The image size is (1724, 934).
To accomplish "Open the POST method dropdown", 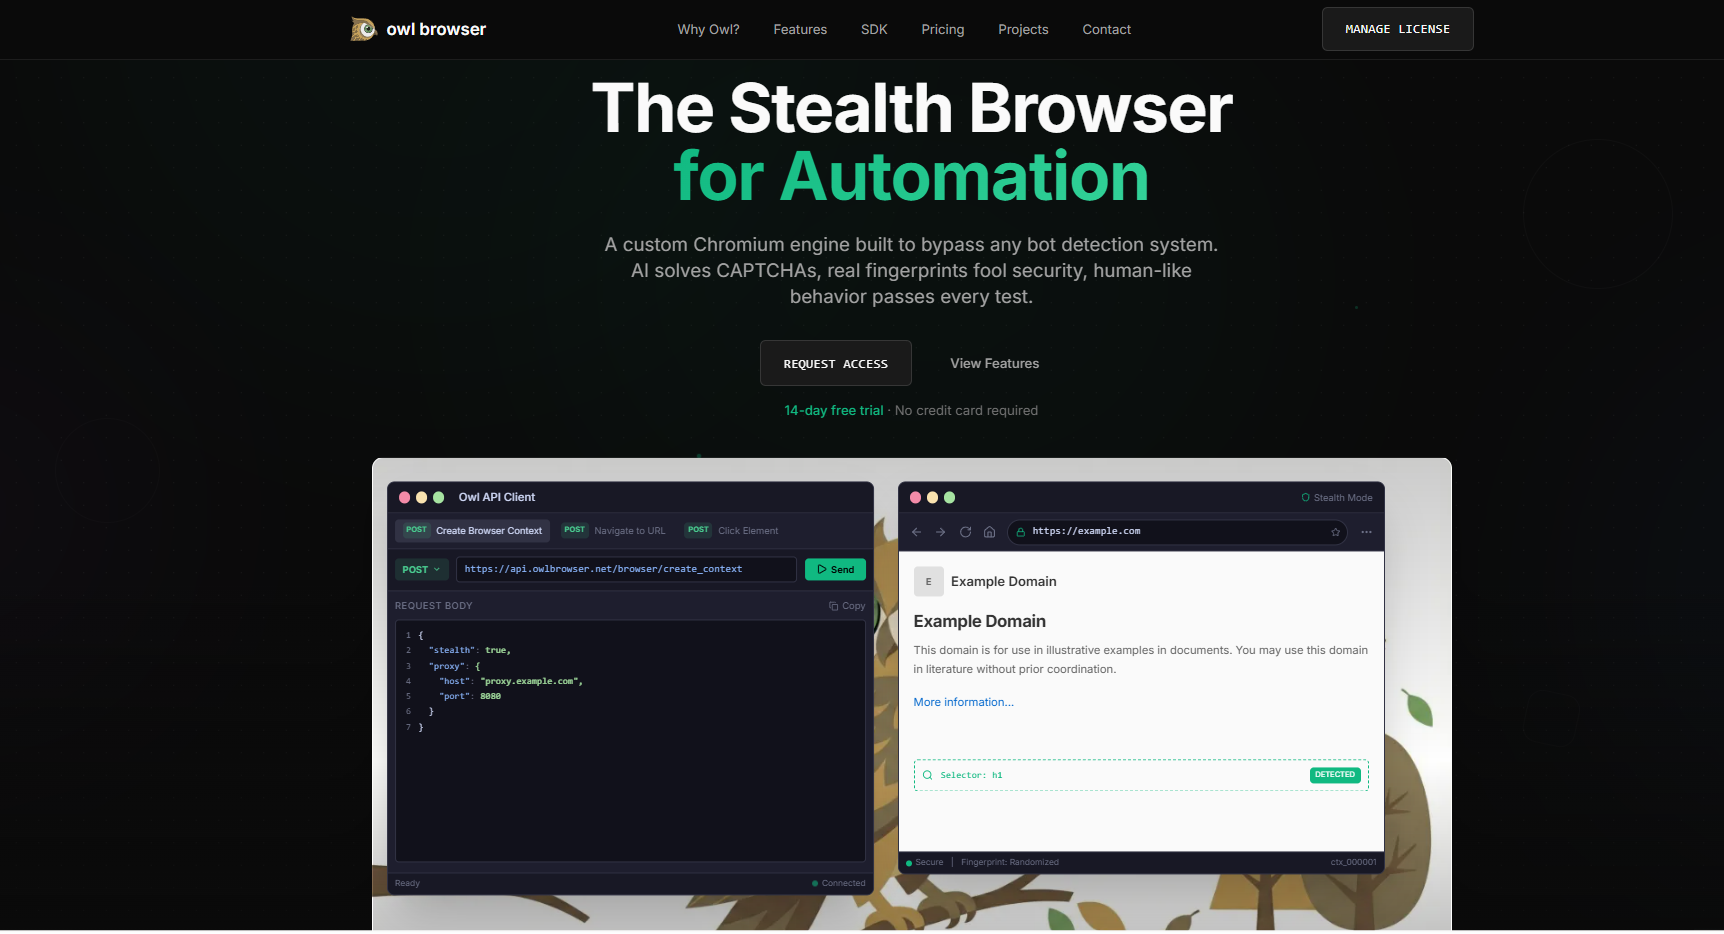I will coord(421,568).
